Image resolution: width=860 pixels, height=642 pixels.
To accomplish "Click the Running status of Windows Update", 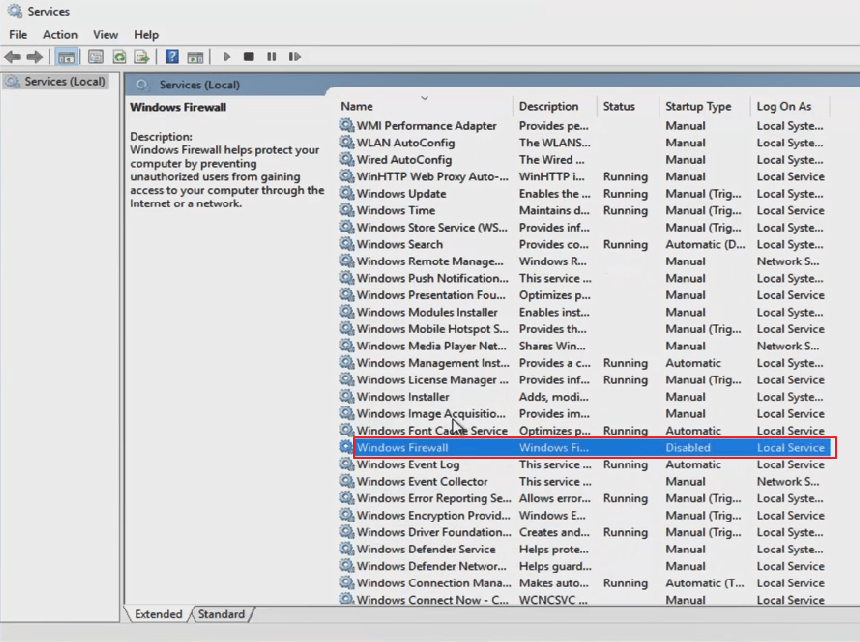I will coord(625,194).
